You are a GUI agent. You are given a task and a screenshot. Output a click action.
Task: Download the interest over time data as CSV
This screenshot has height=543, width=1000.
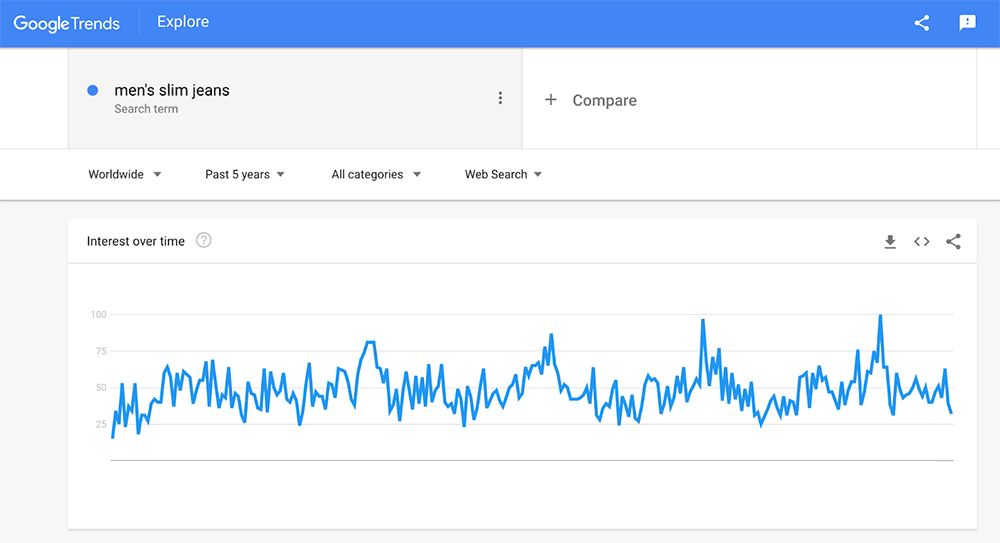tap(890, 241)
